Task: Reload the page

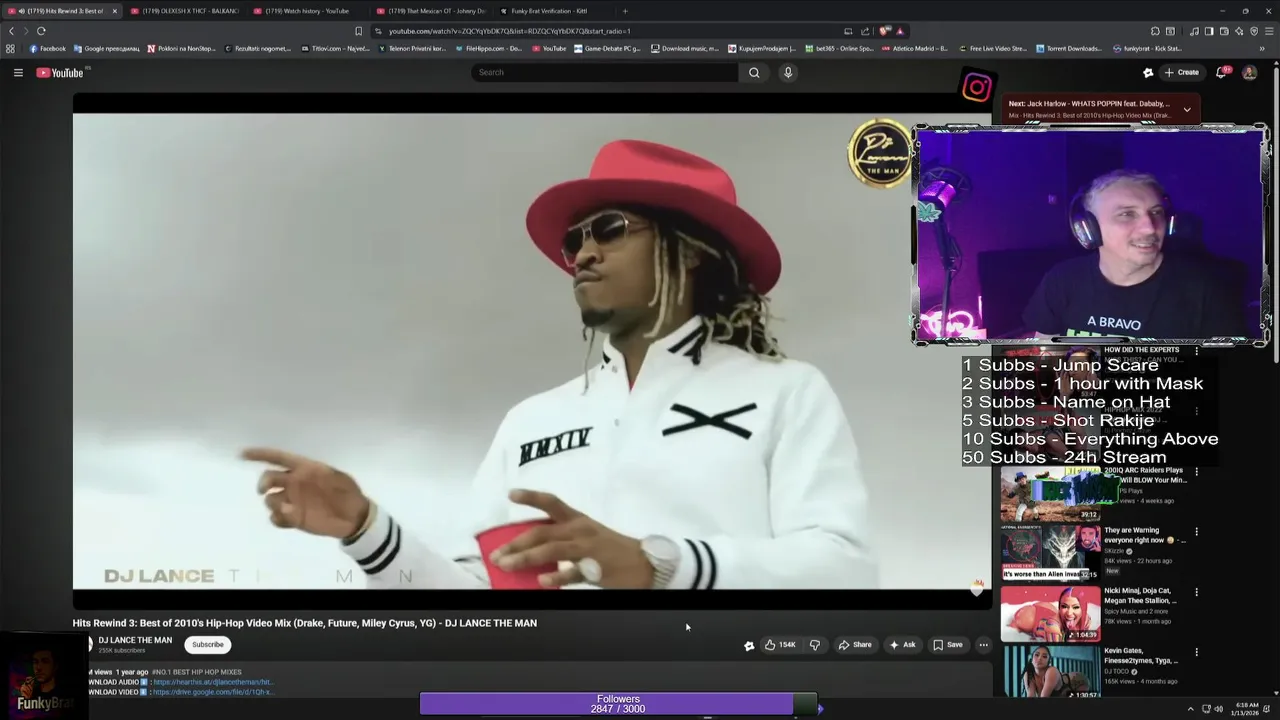Action: 41,31
